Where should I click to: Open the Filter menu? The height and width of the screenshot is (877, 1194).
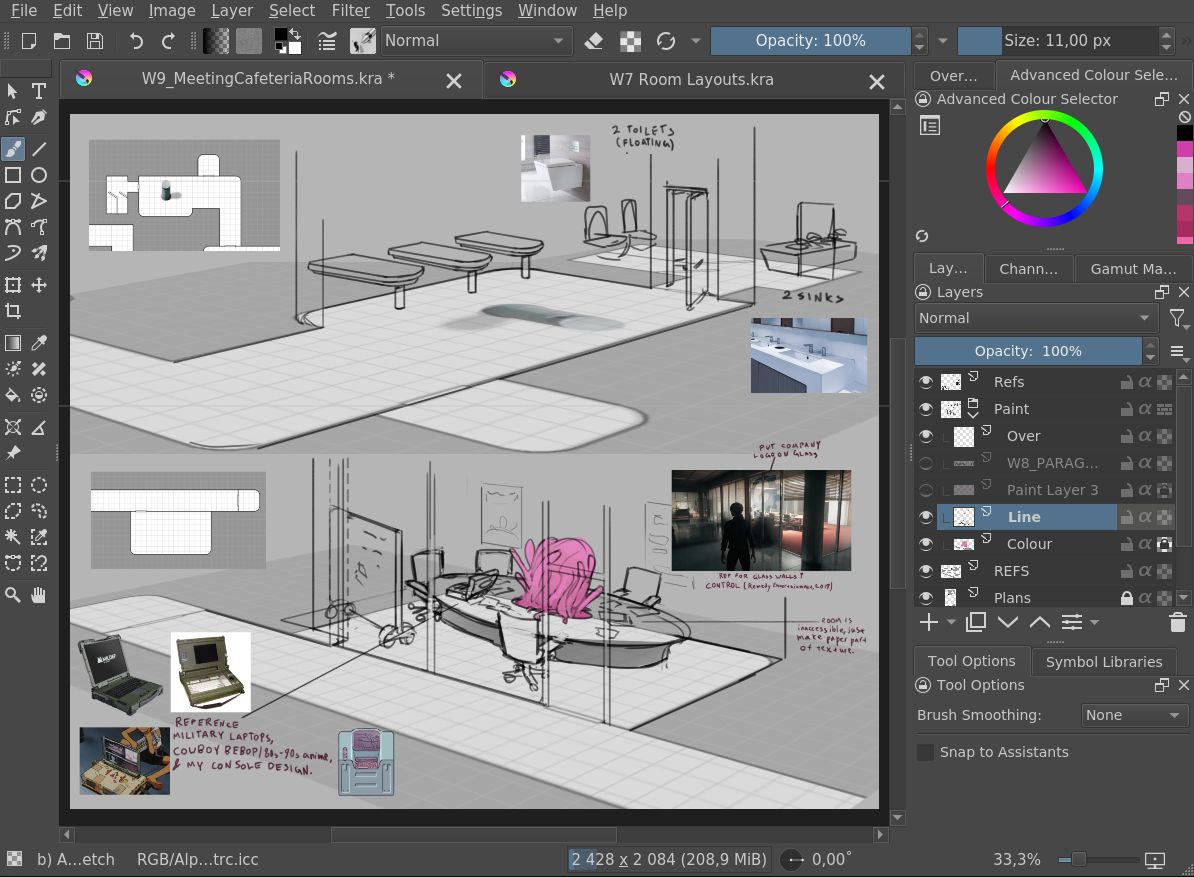(x=350, y=11)
